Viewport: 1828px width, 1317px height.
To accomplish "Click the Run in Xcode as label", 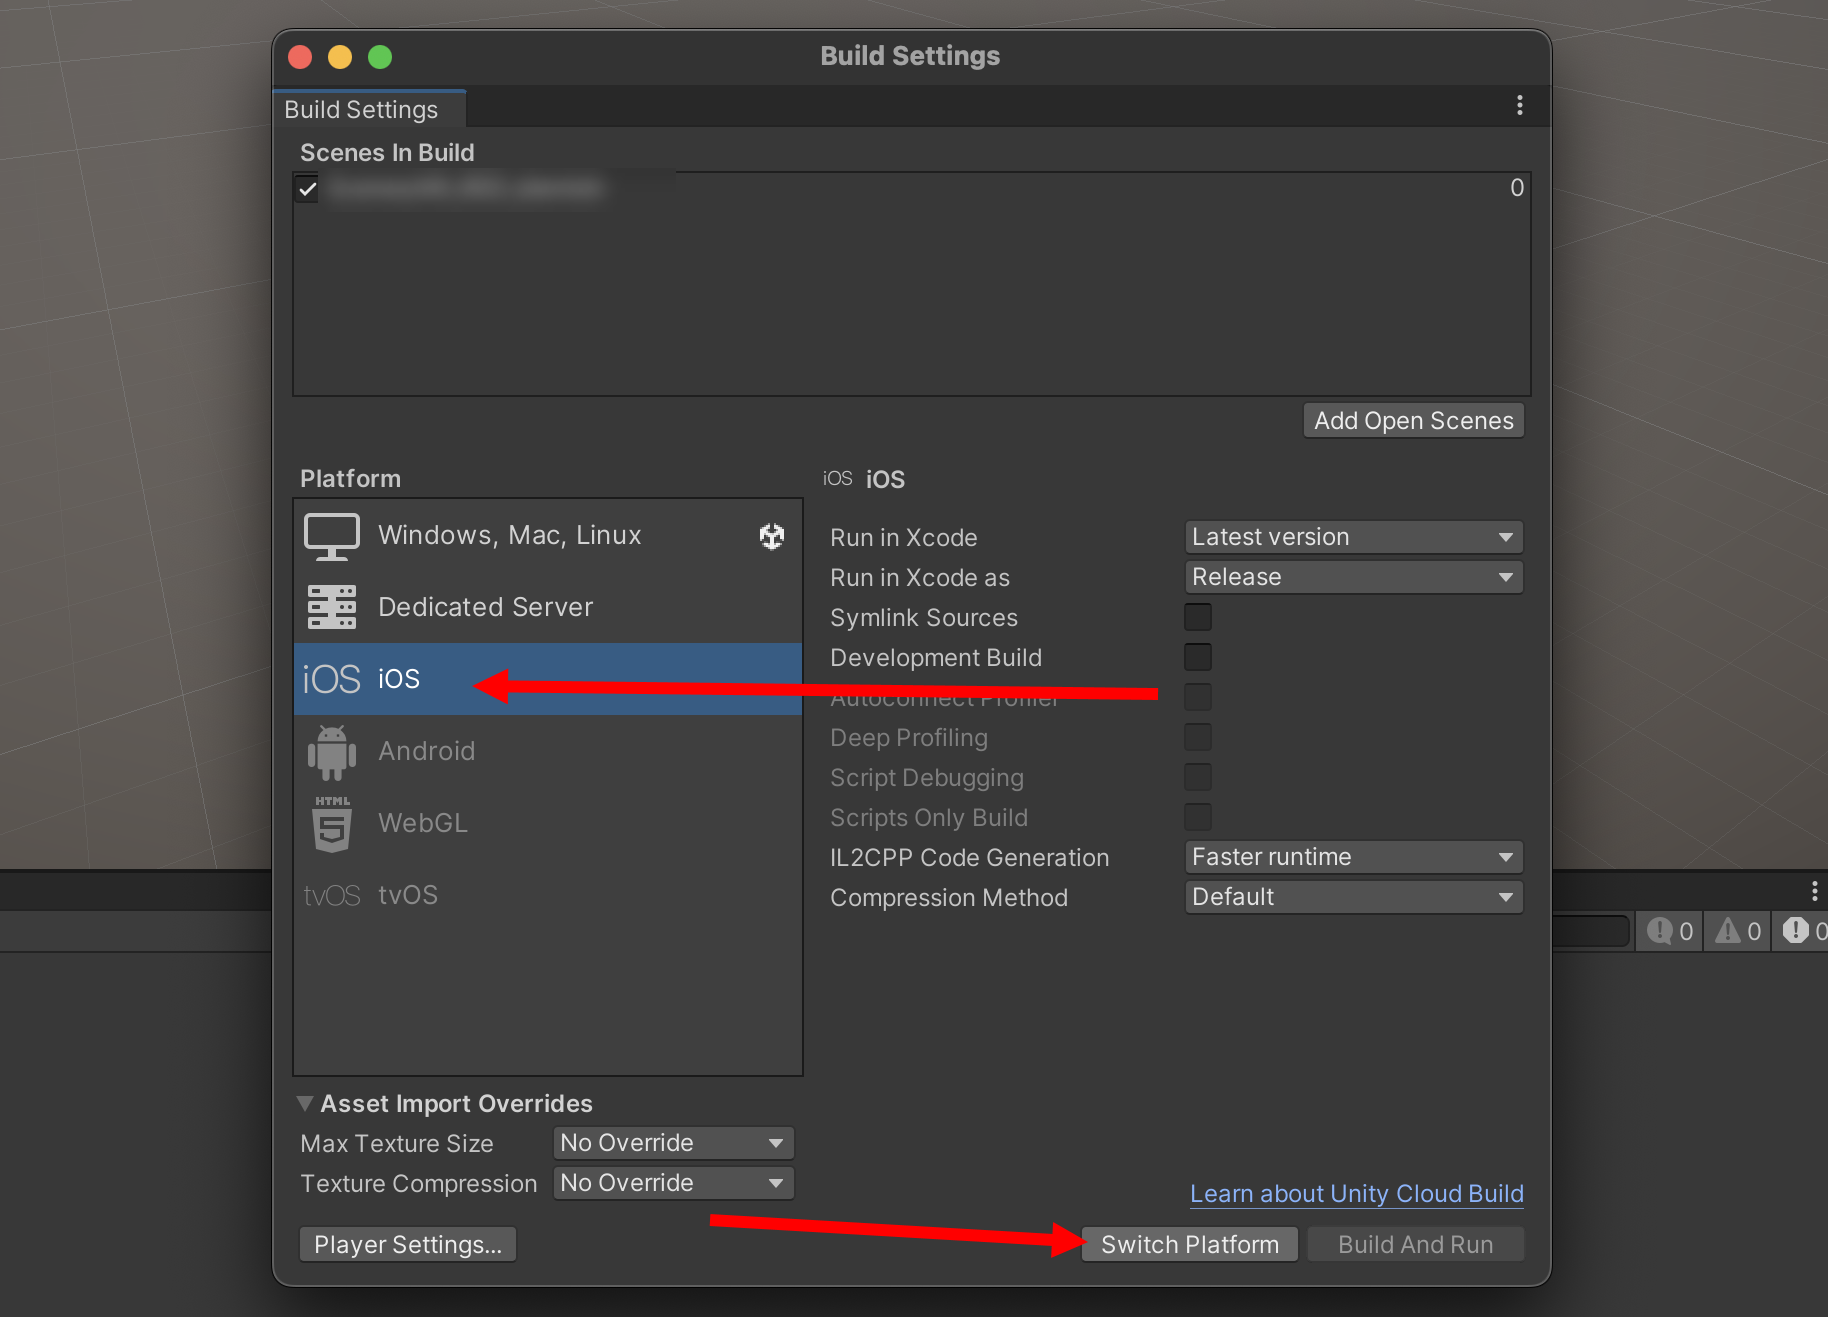I will click(x=920, y=578).
